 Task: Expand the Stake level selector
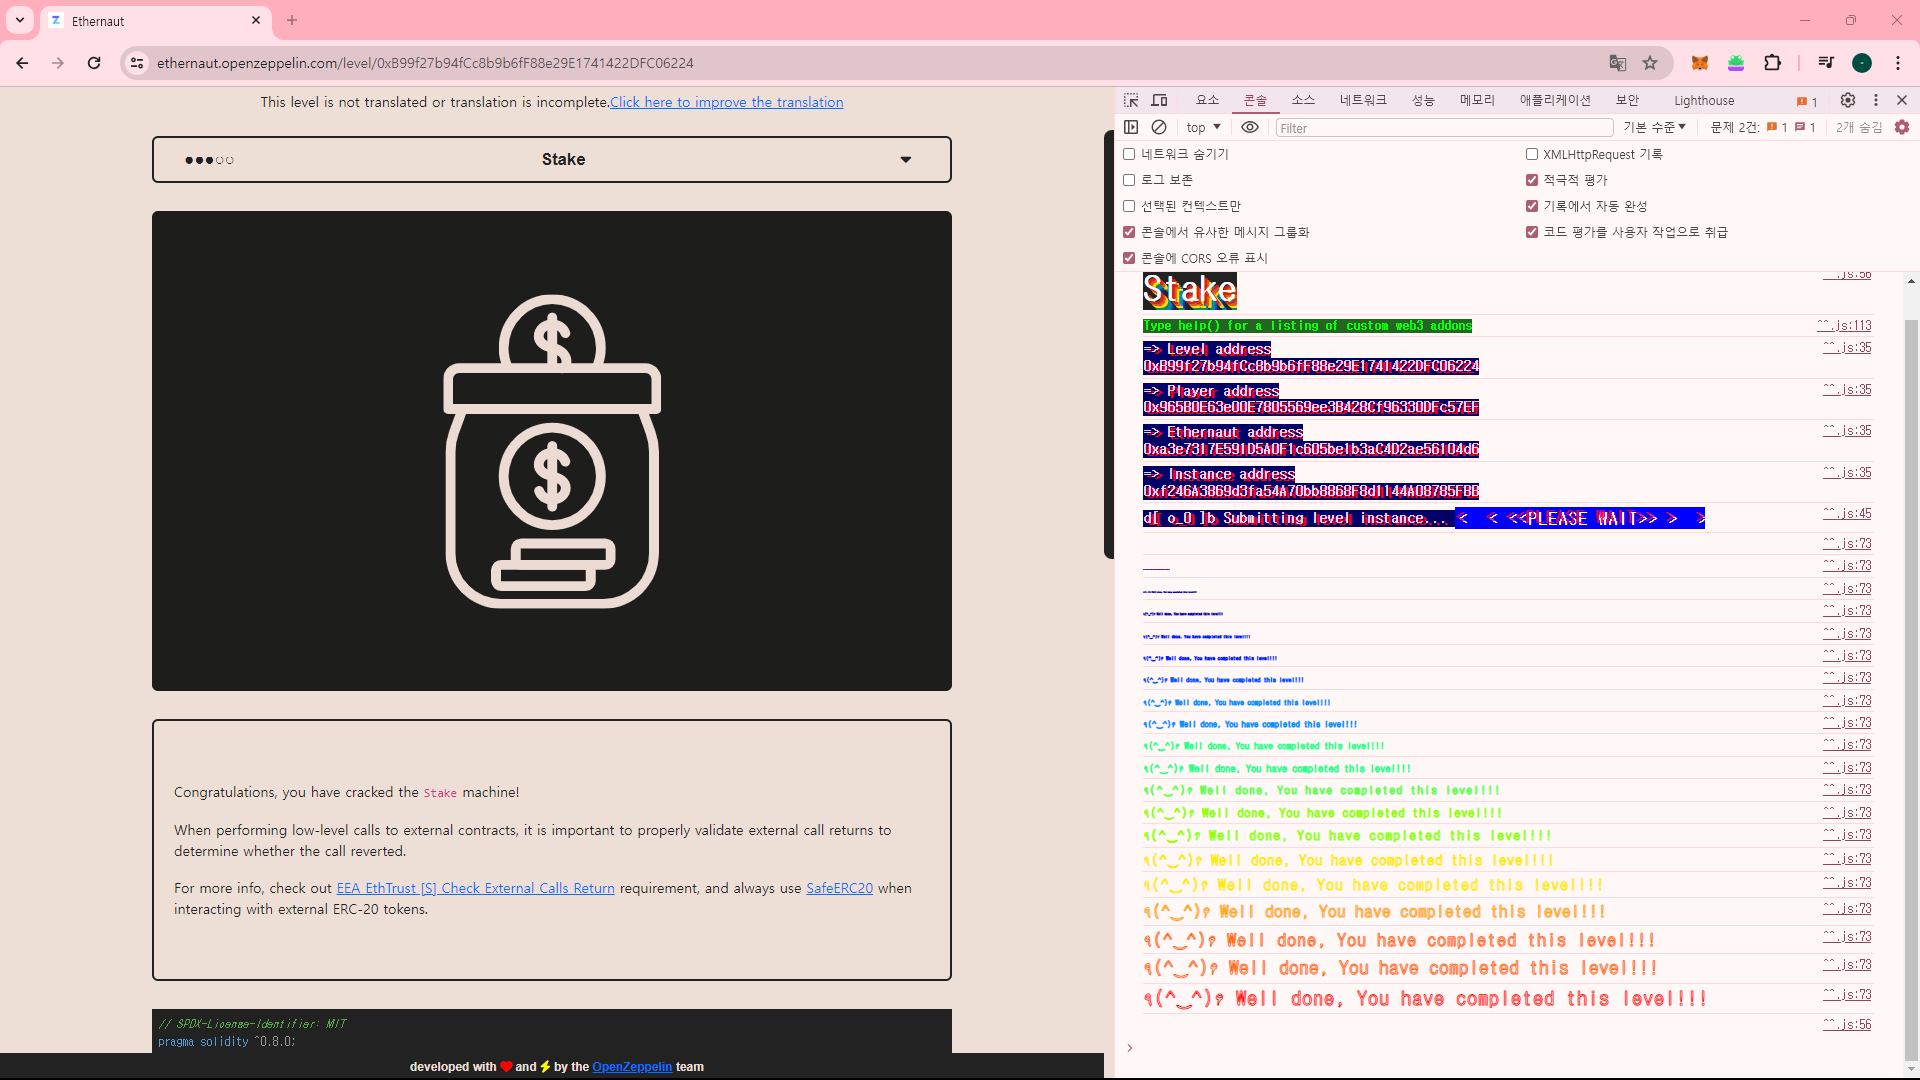(552, 160)
